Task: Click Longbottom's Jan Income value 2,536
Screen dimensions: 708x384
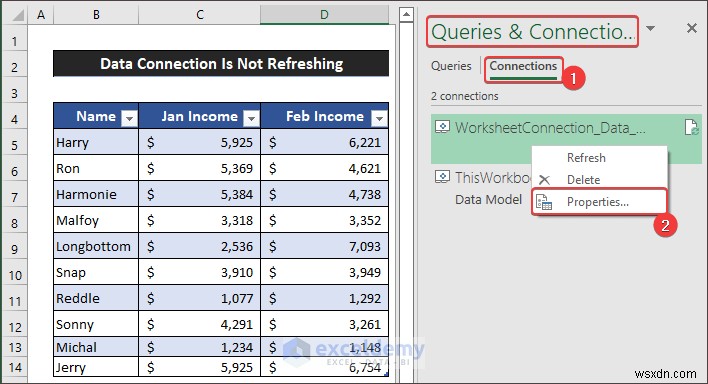Action: point(200,246)
